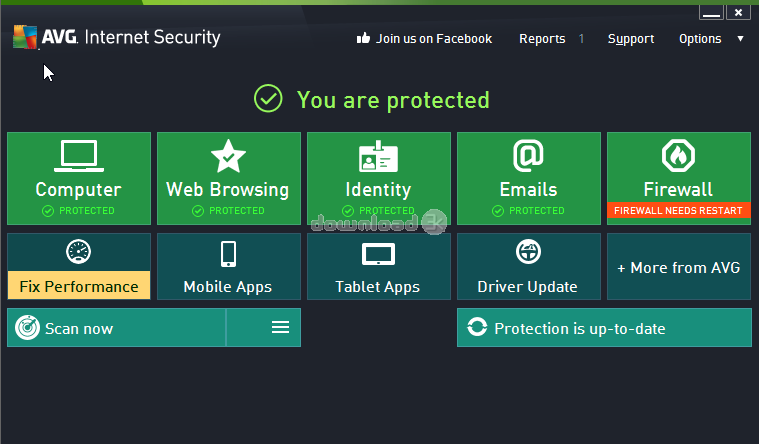Open scan options hamburger menu
The width and height of the screenshot is (759, 444).
pos(280,327)
